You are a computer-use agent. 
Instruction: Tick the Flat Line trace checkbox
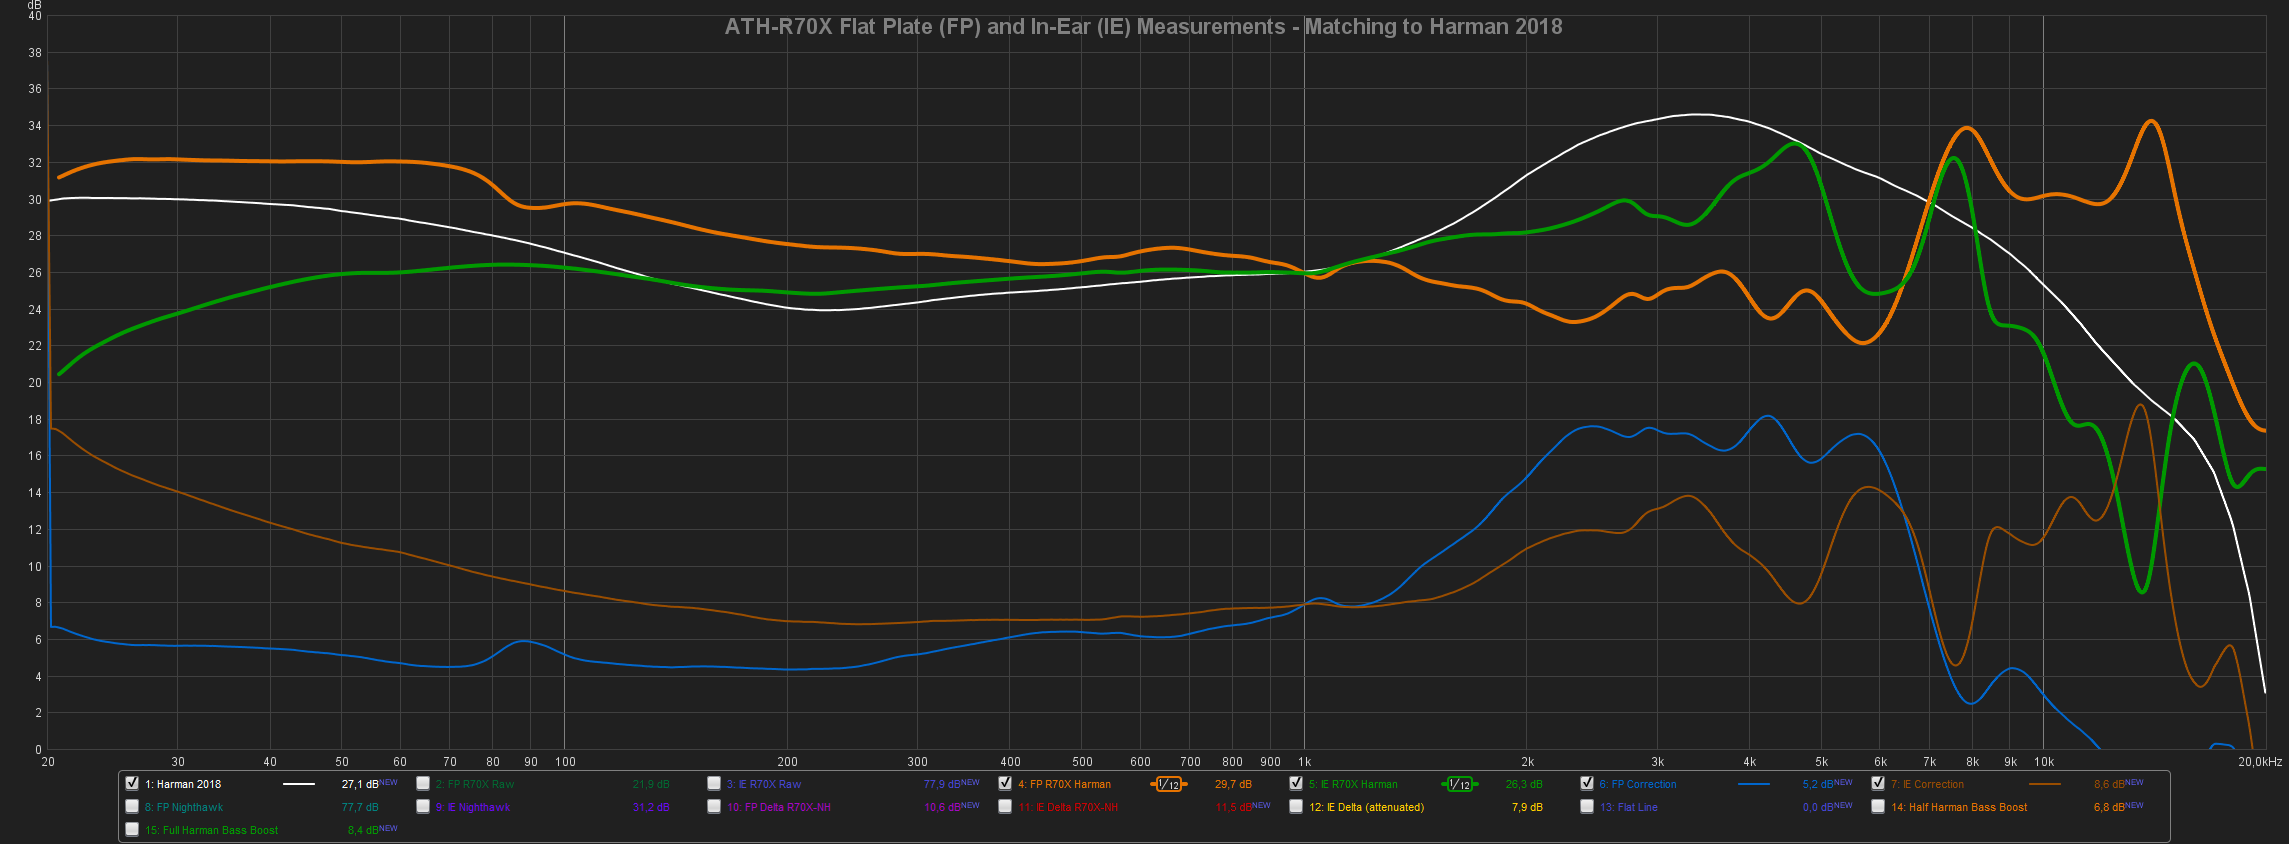[x=1587, y=806]
